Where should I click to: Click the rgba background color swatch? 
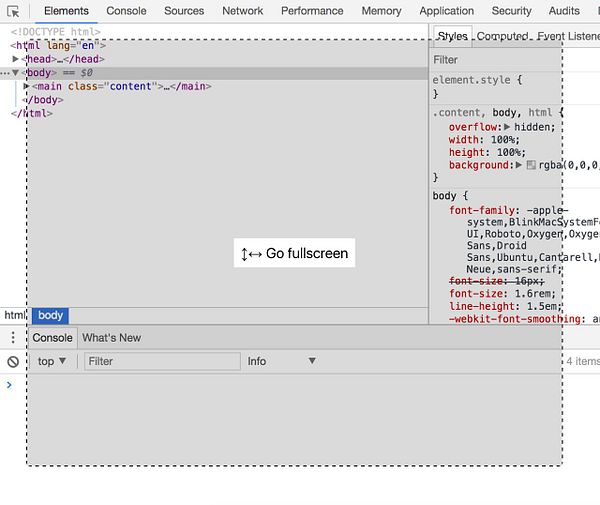(531, 165)
